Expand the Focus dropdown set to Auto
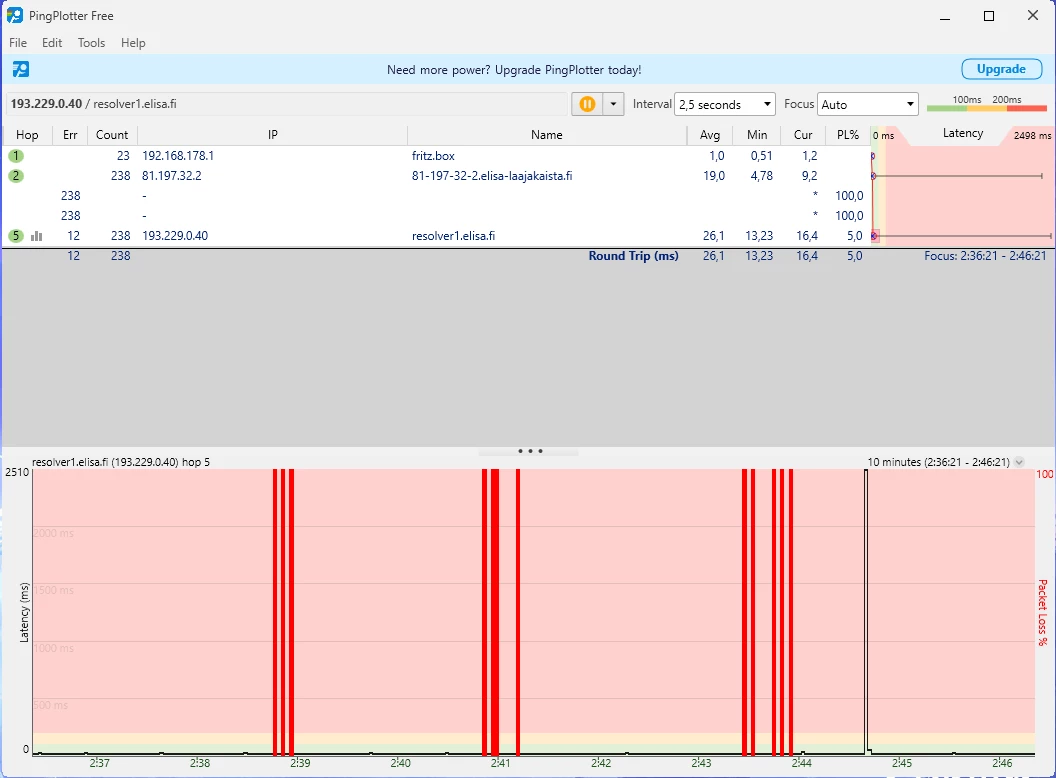Image resolution: width=1056 pixels, height=778 pixels. pos(867,104)
